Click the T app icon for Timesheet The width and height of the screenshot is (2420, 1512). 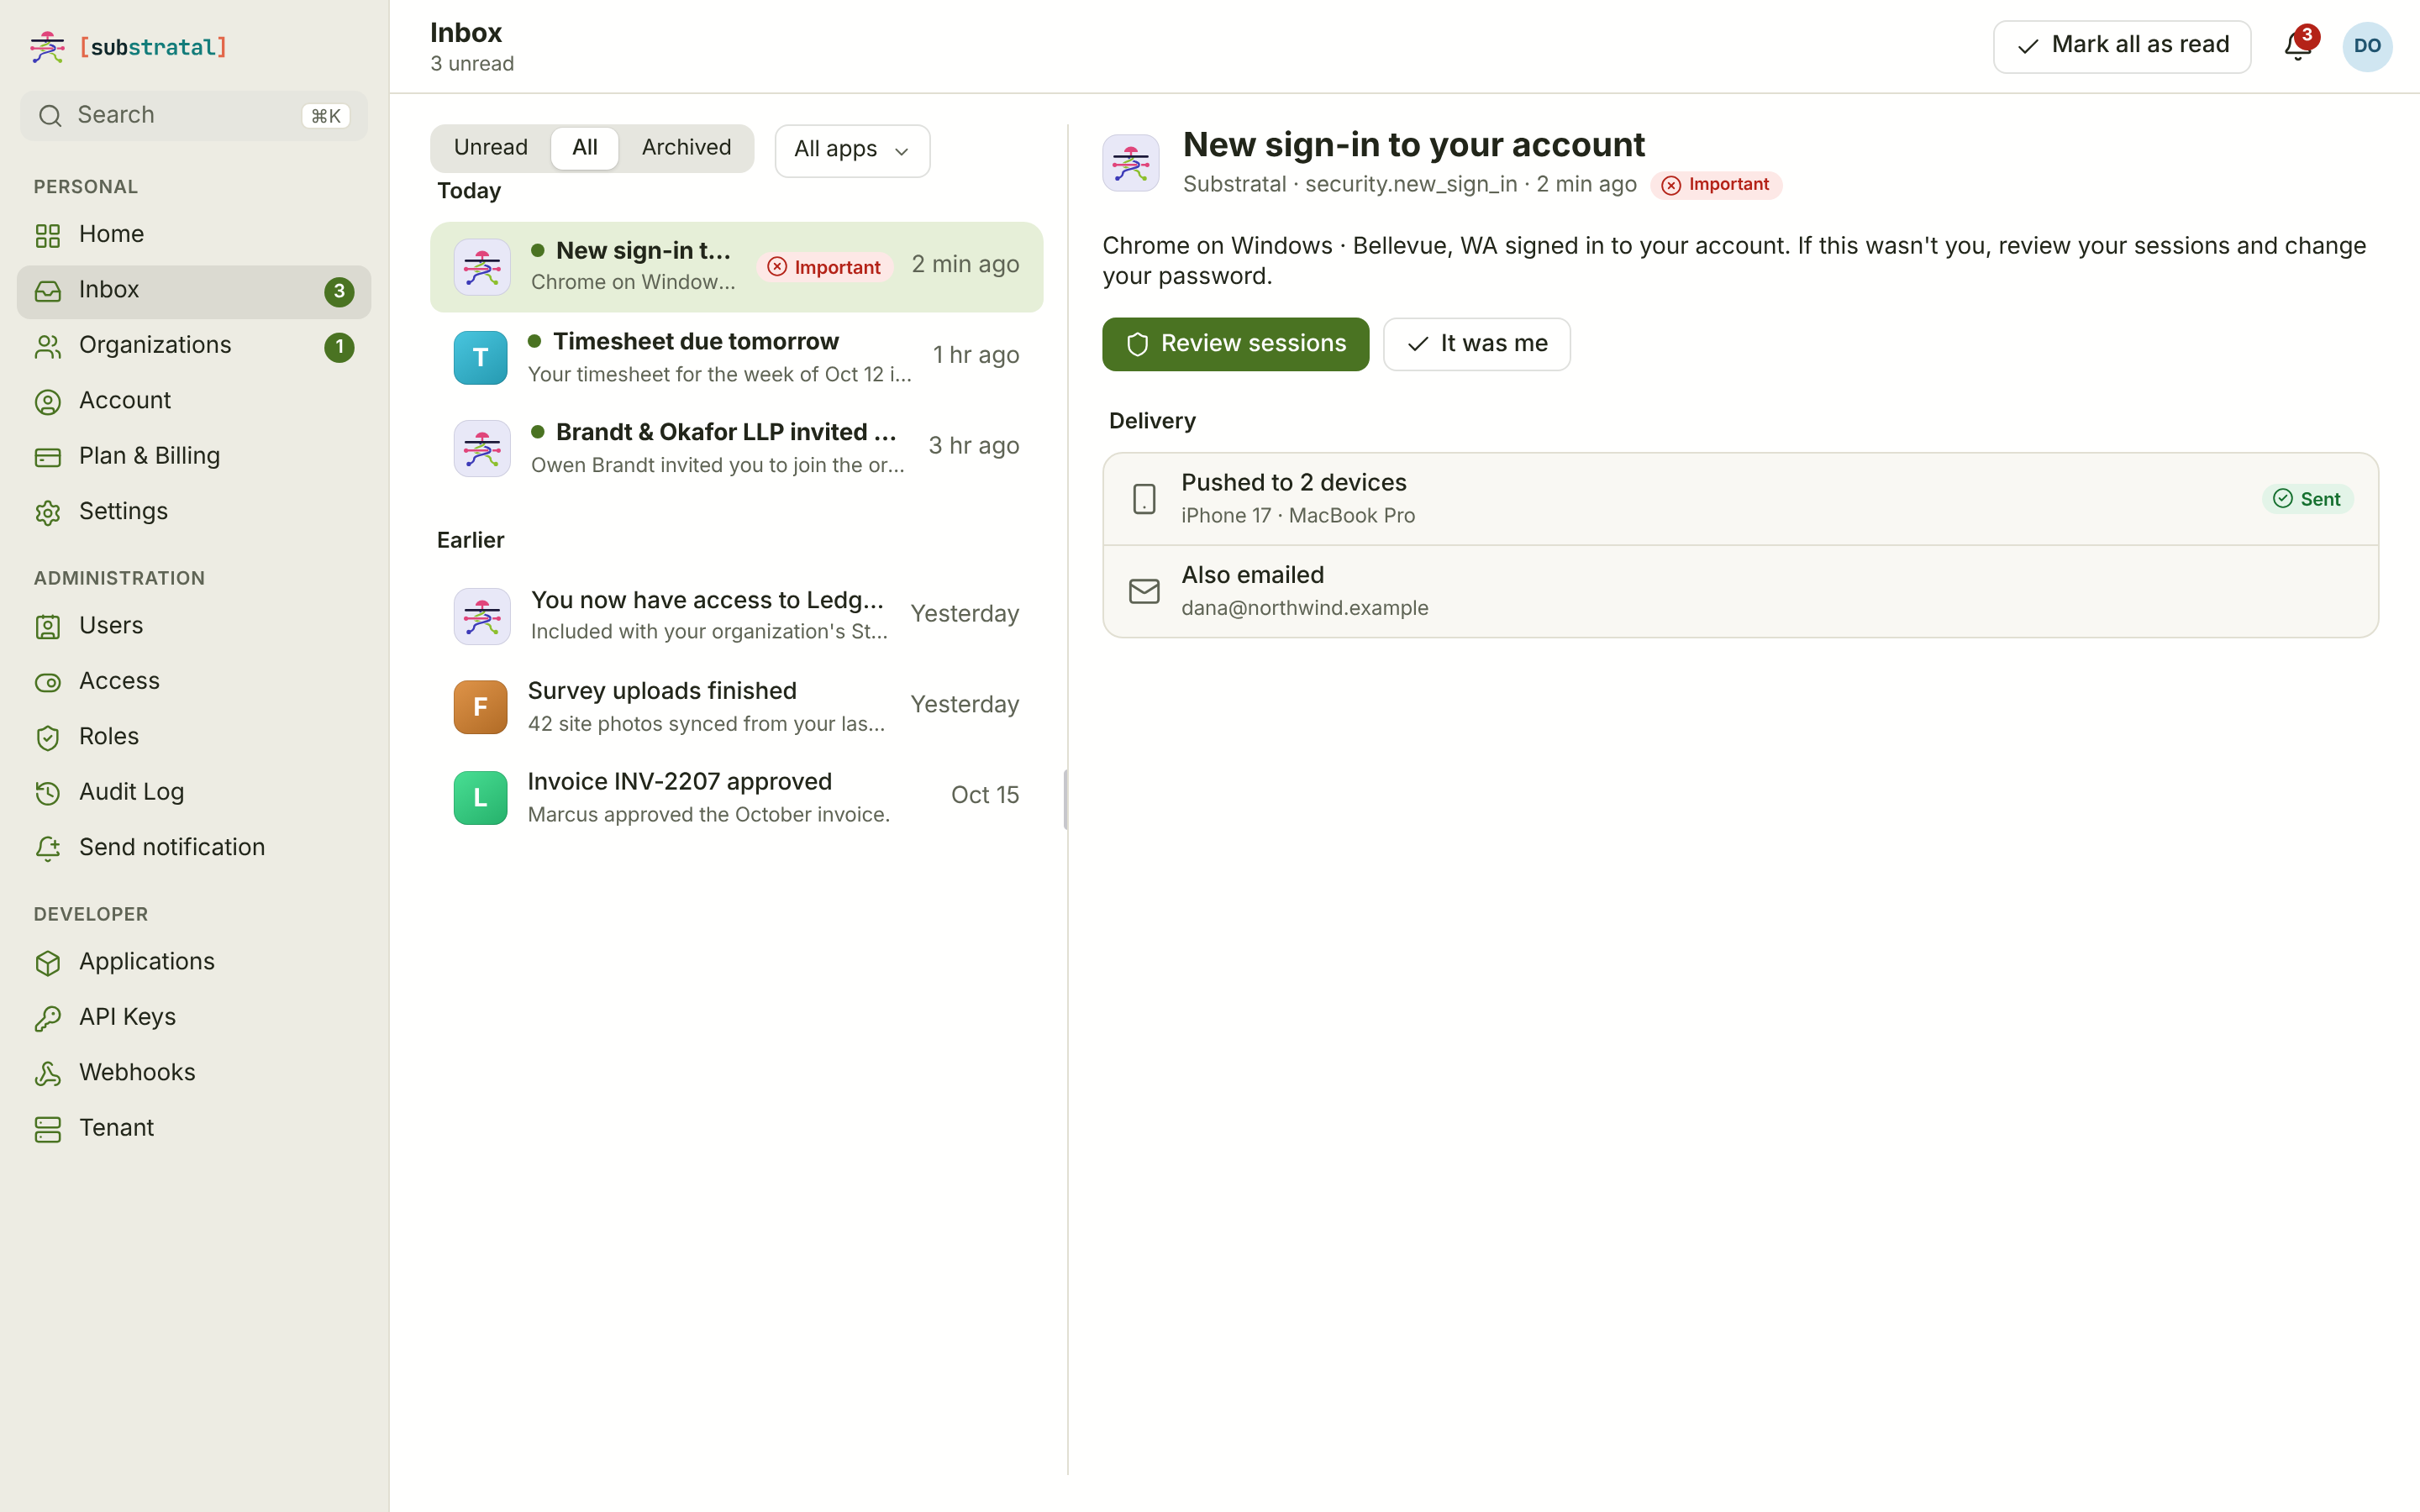pos(480,358)
